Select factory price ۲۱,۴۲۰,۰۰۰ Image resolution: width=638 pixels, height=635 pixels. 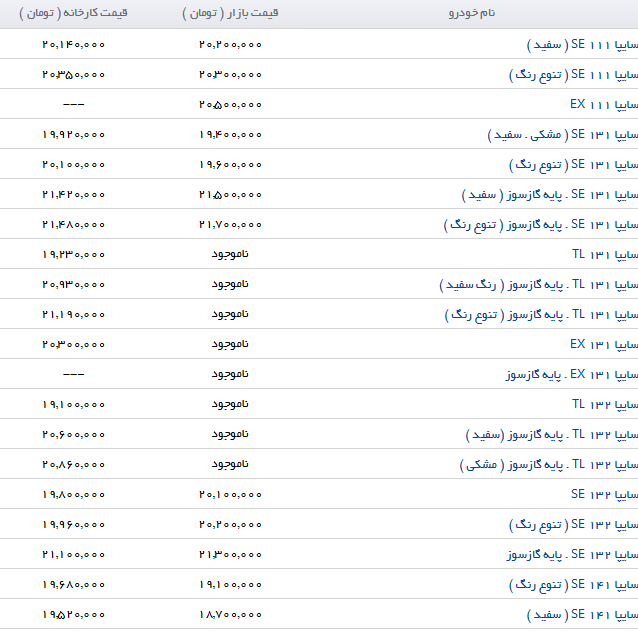point(73,194)
